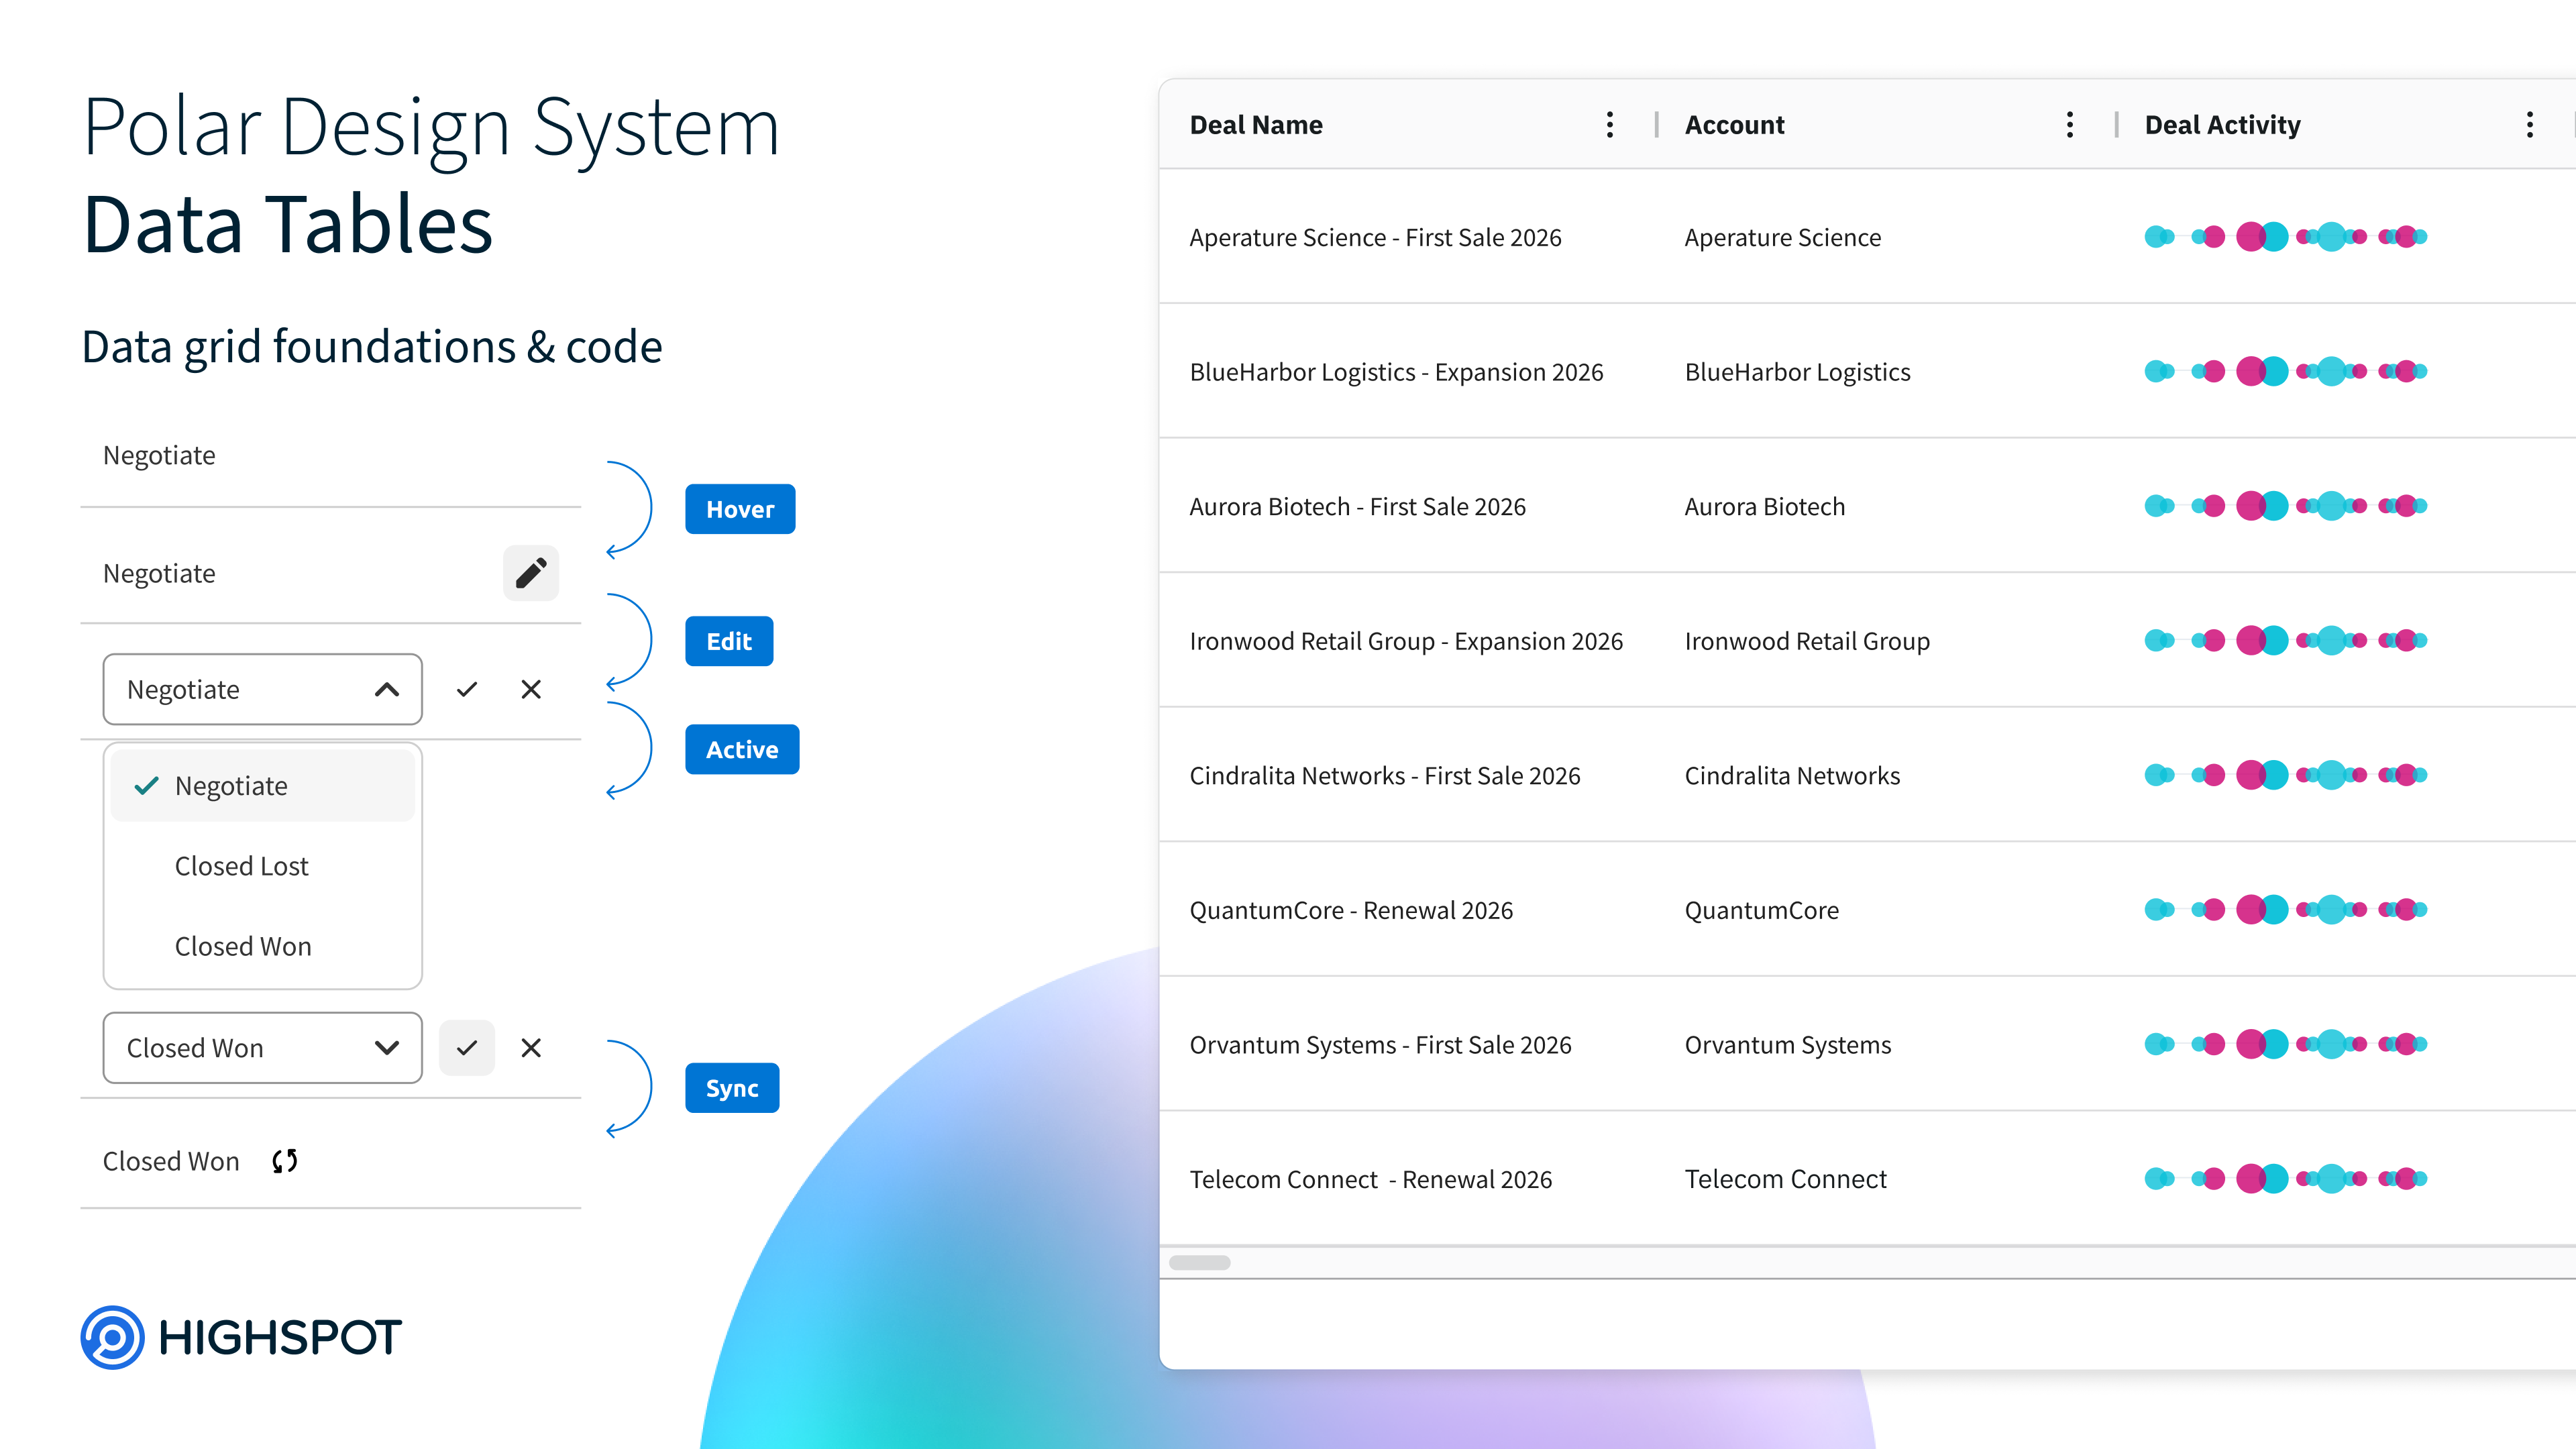
Task: Click the Highspot logo
Action: (241, 1337)
